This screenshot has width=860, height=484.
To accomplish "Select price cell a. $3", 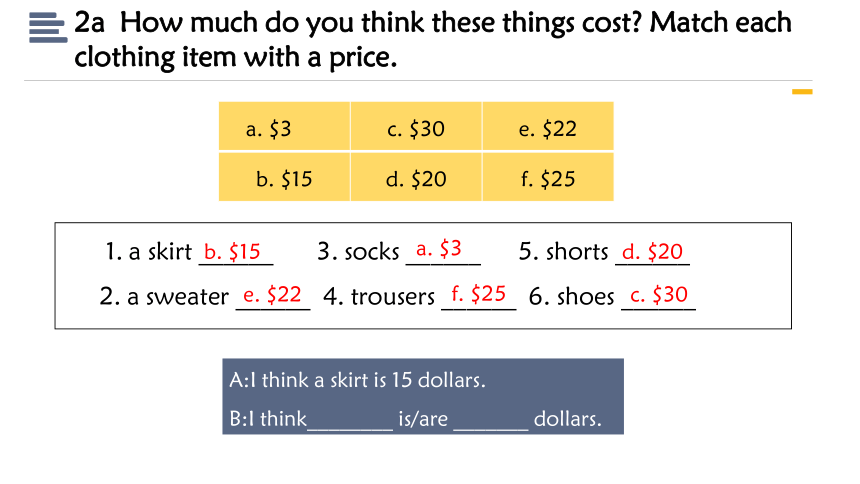I will [x=284, y=126].
